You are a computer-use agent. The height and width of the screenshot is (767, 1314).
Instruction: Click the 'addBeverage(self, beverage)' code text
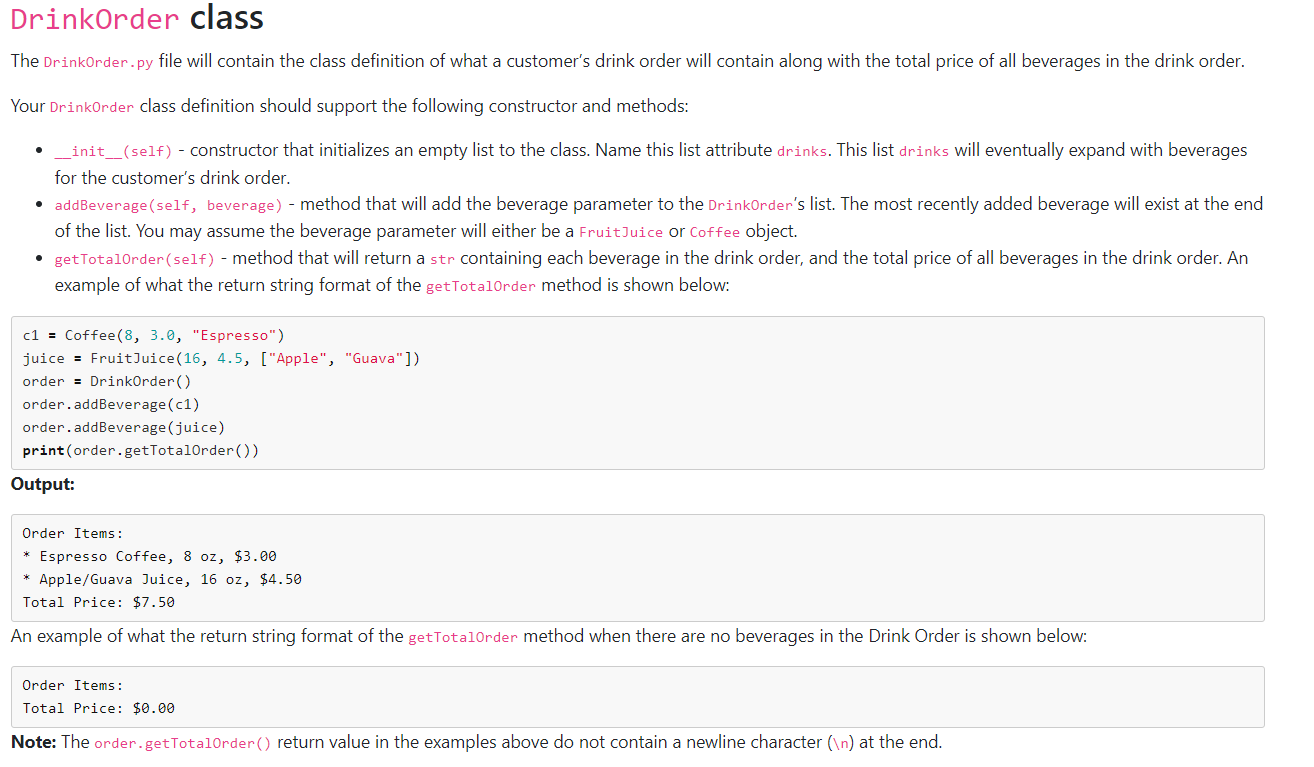click(x=168, y=205)
